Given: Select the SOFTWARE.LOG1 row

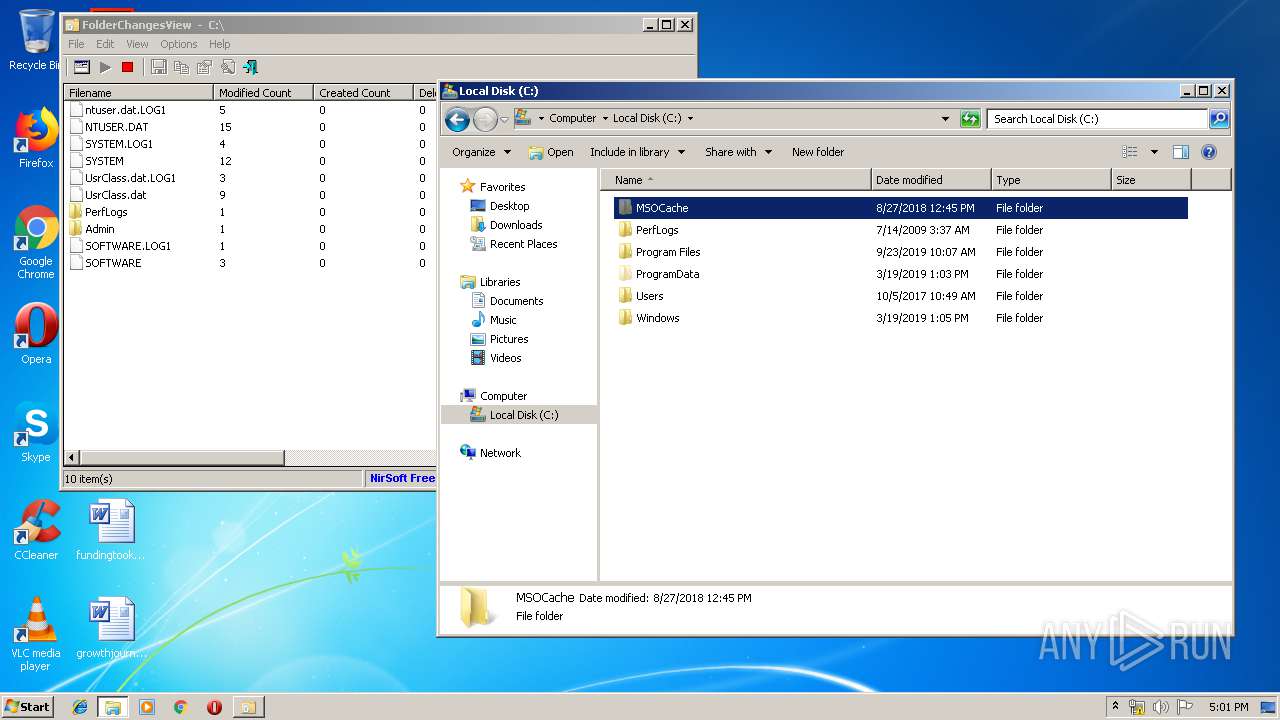Looking at the screenshot, I should [250, 246].
